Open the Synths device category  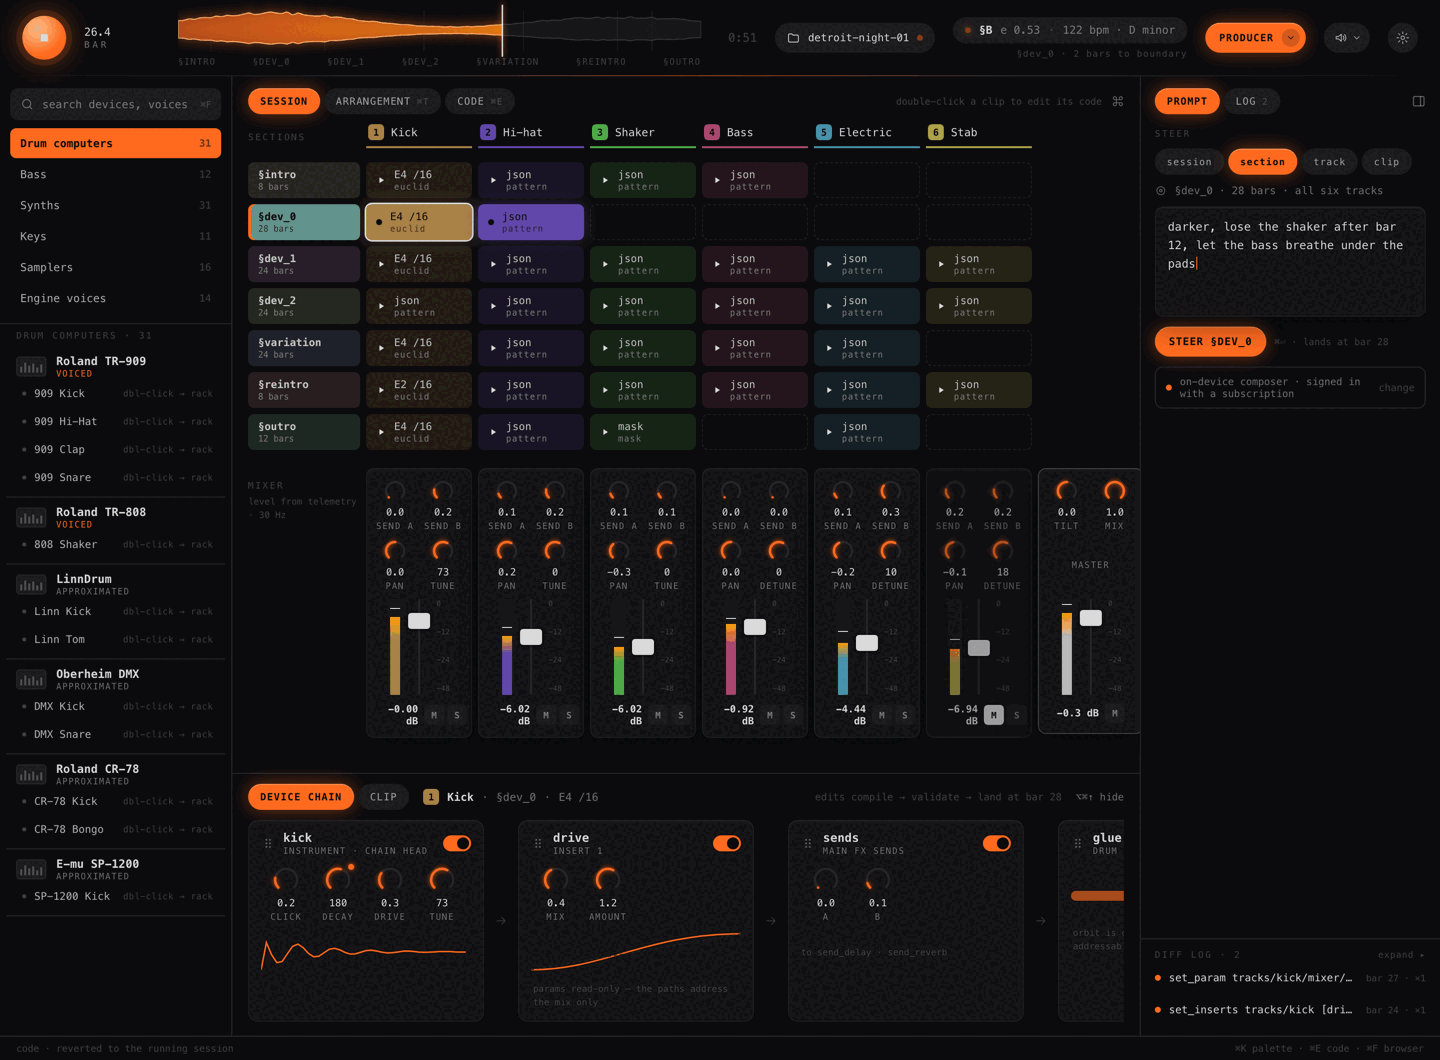coord(115,205)
